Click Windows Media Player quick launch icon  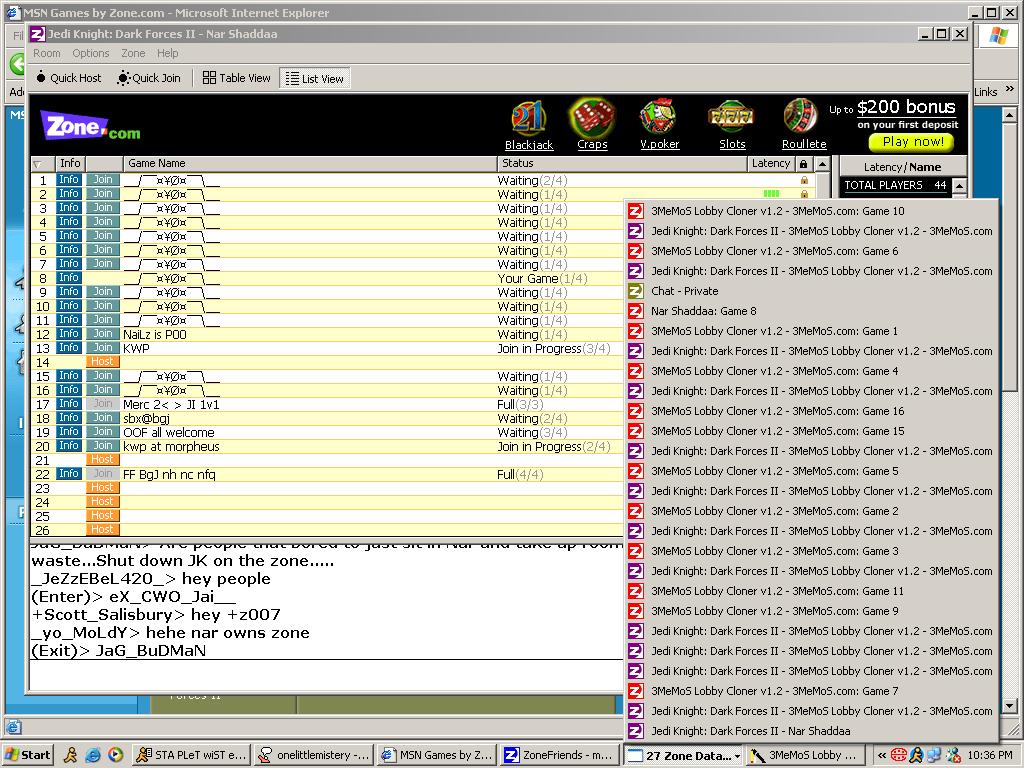click(x=115, y=755)
